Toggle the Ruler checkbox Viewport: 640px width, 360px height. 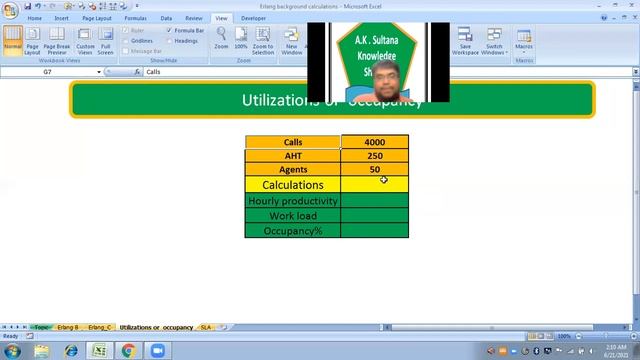(x=126, y=30)
